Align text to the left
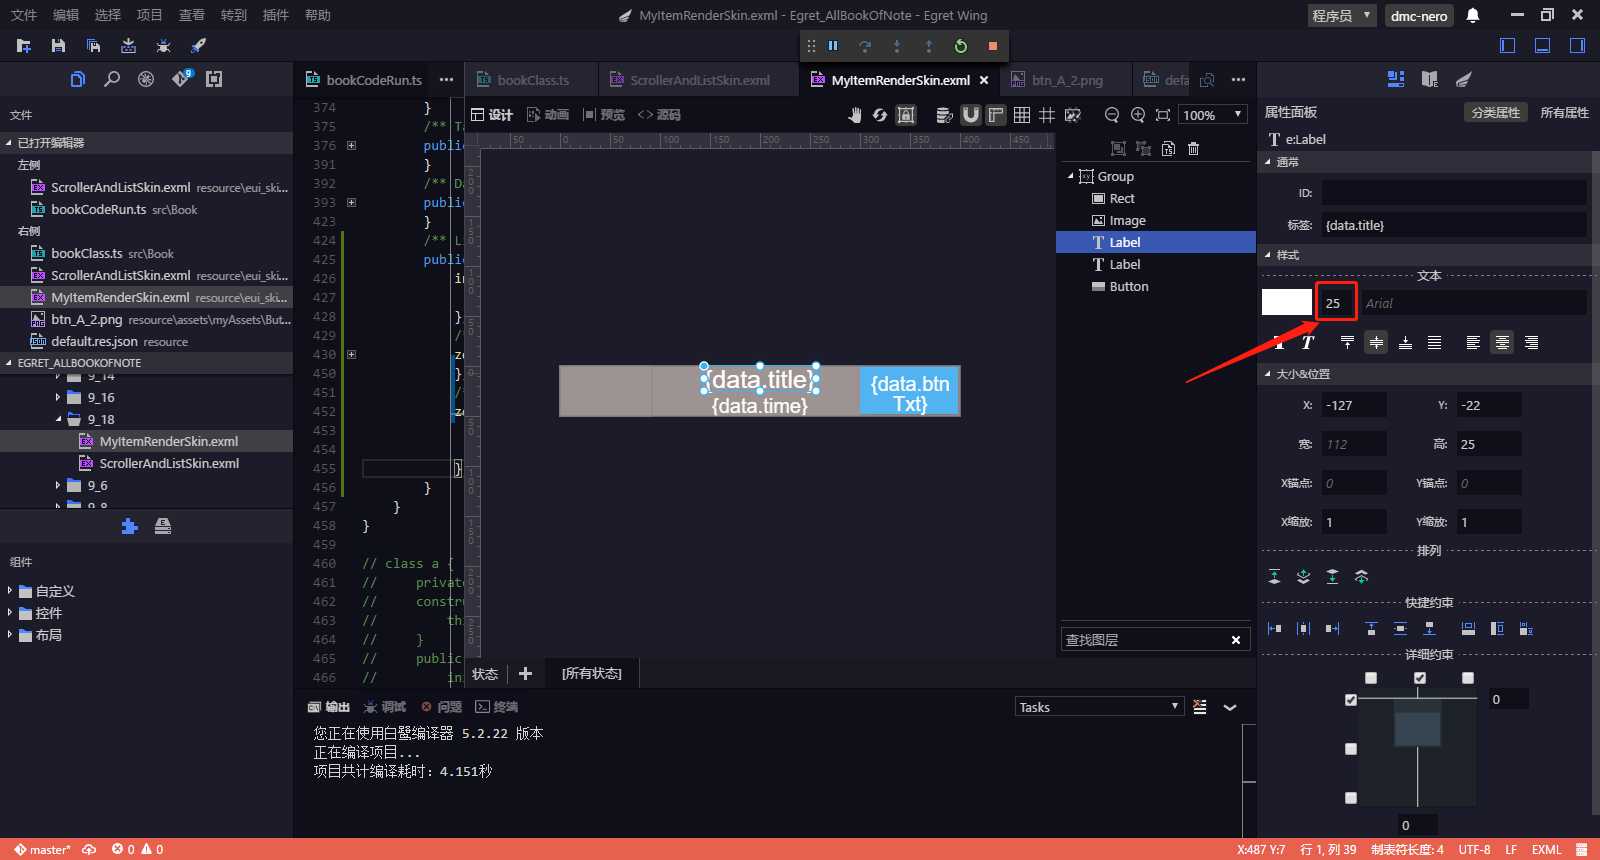This screenshot has width=1600, height=860. click(x=1473, y=343)
